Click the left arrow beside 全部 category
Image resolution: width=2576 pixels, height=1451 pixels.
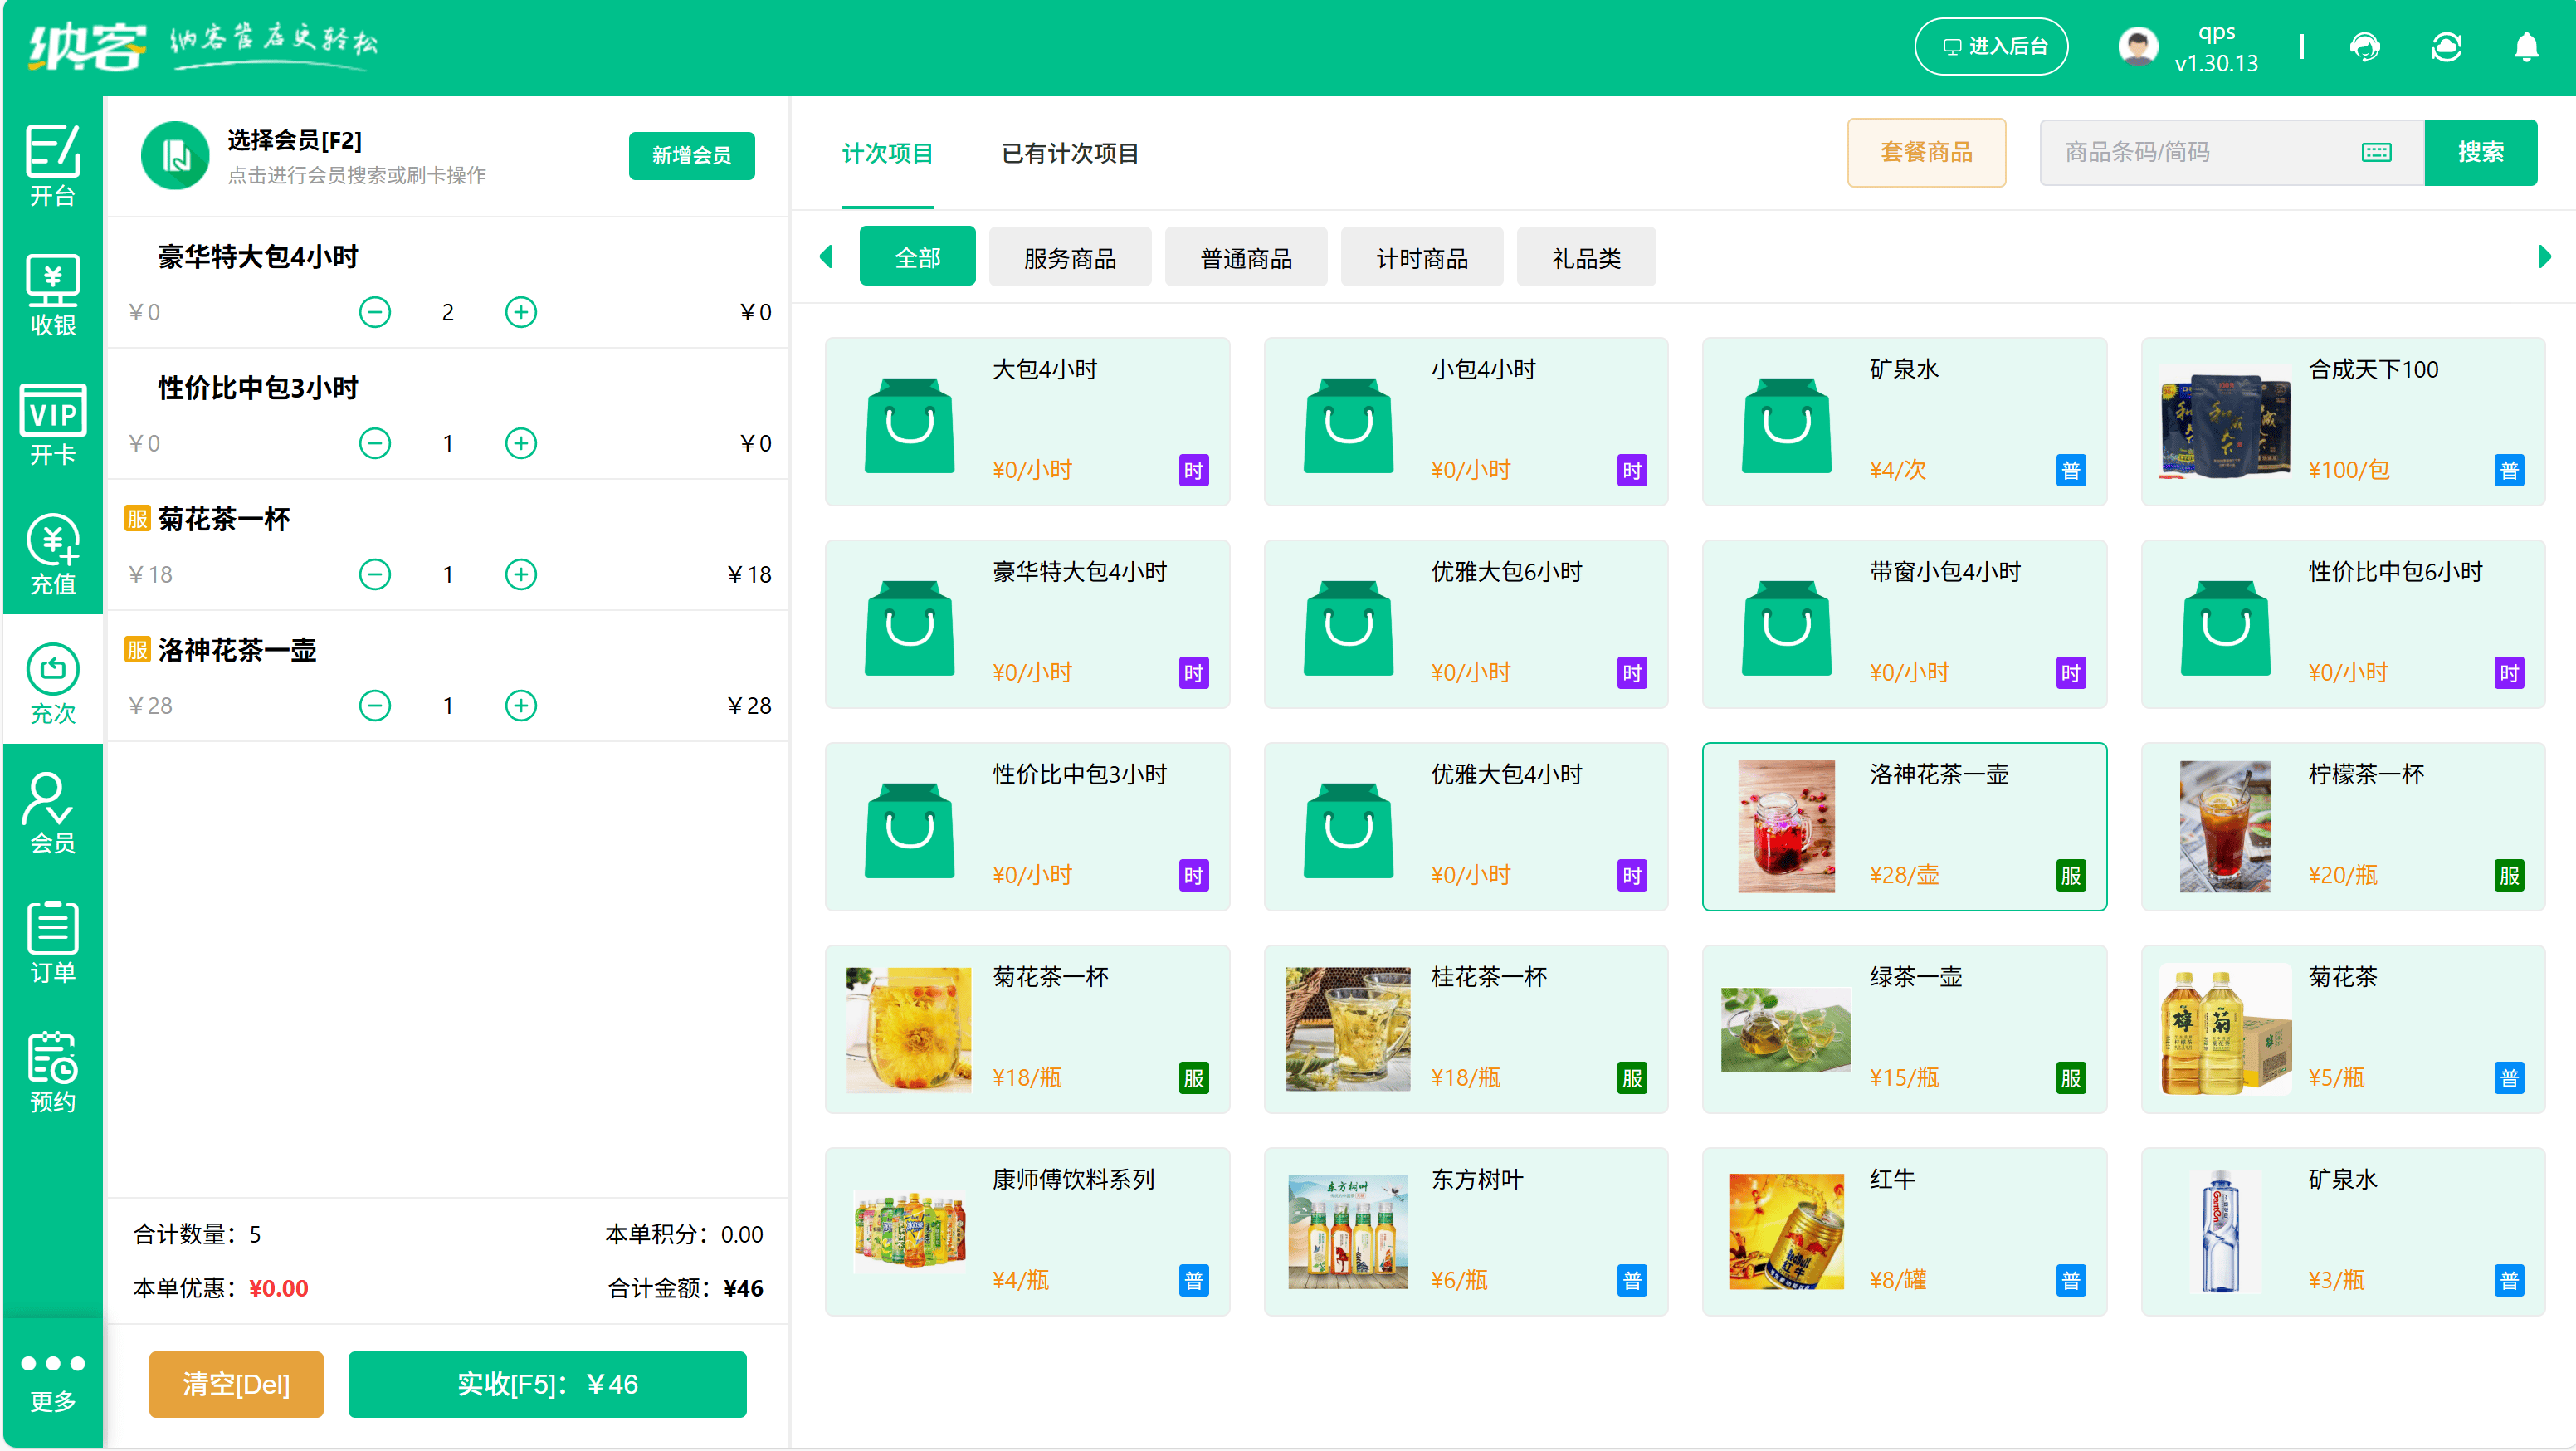coord(827,256)
